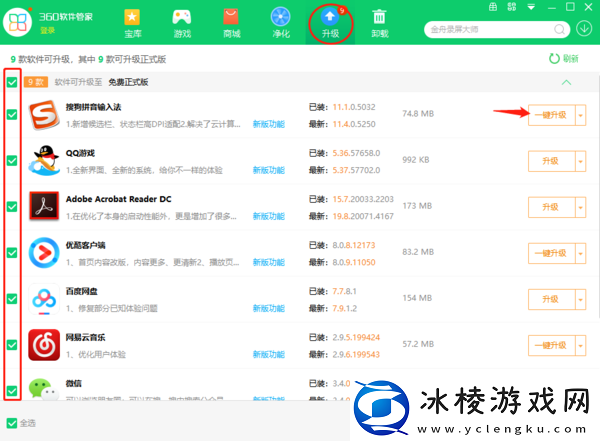Screen dimensions: 600x441
Task: Uncheck the Adobe Acrobat Reader DC checkbox
Action: point(12,207)
